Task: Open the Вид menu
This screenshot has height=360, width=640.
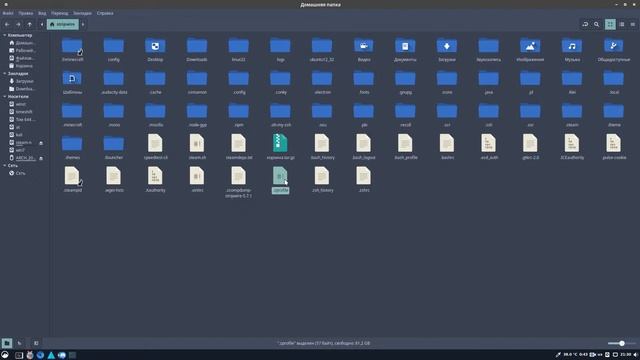Action: tap(42, 13)
